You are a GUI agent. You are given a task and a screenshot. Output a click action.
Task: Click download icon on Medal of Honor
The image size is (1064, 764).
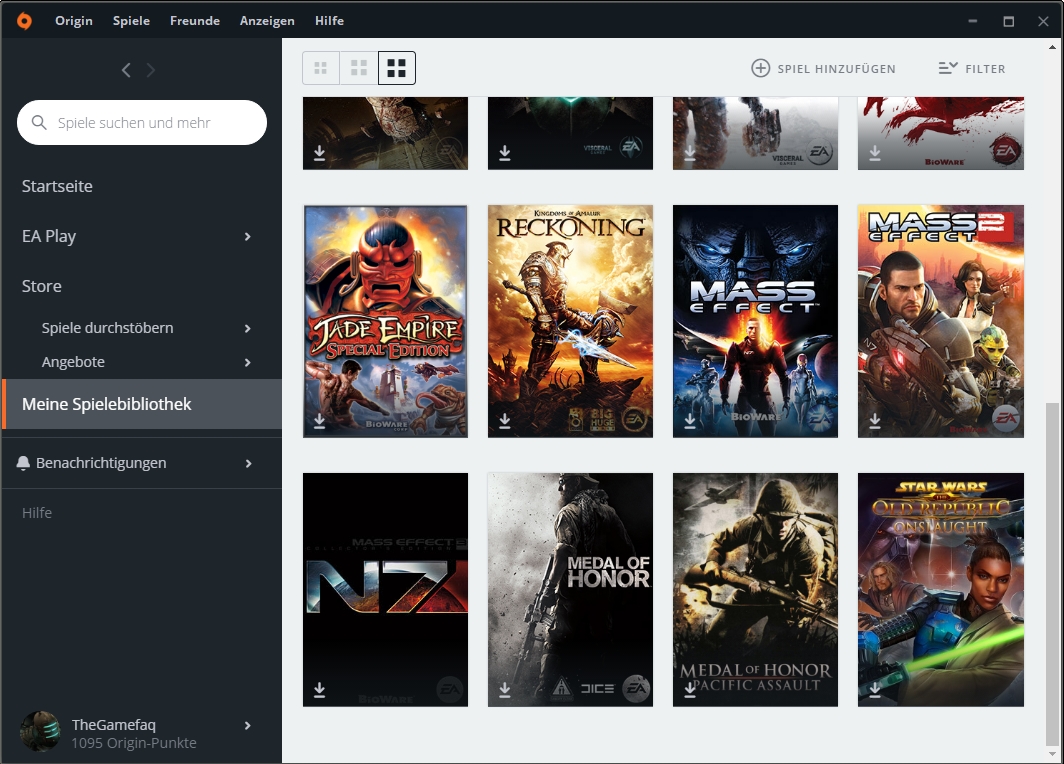pyautogui.click(x=505, y=690)
